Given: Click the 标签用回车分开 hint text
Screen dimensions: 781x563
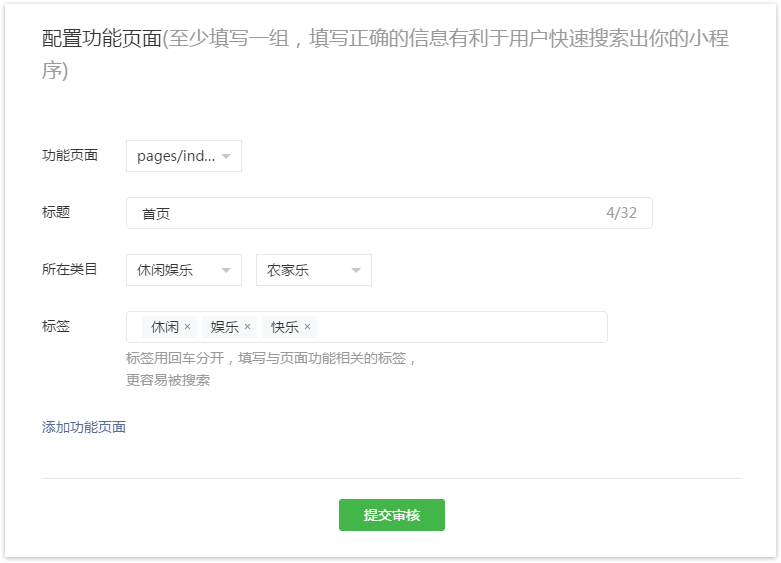Looking at the screenshot, I should point(175,358).
